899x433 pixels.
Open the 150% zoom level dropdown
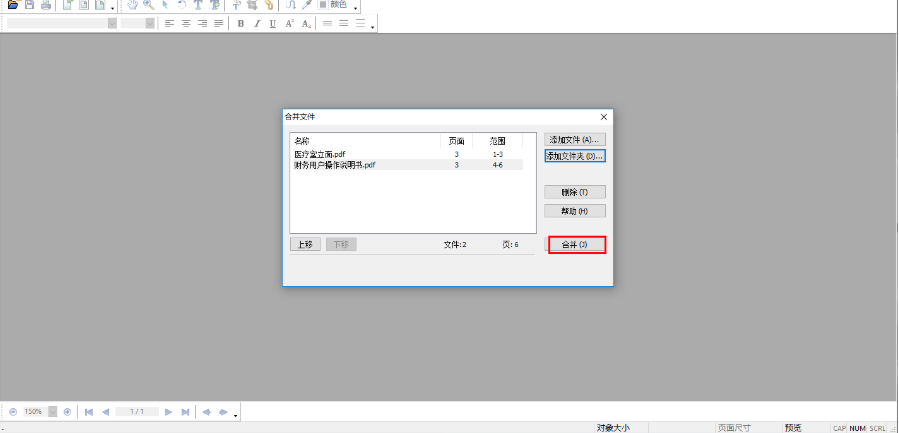point(53,412)
